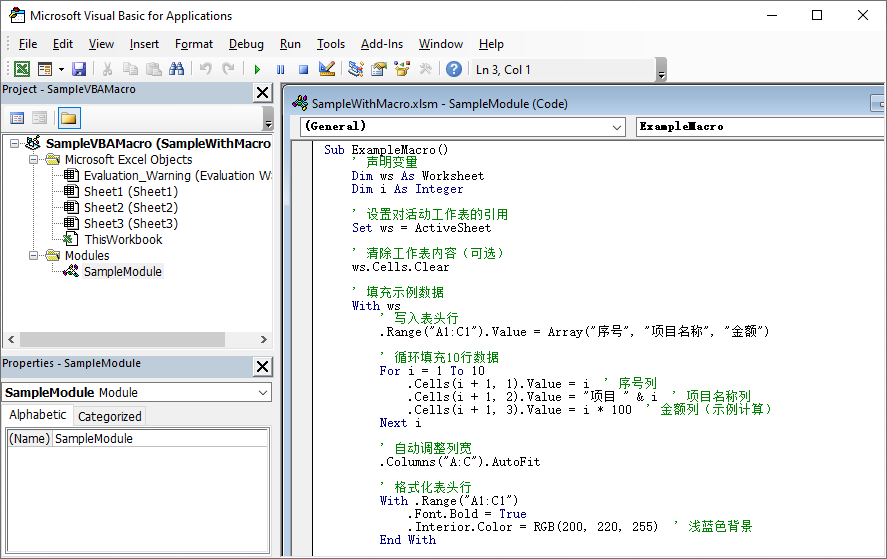
Task: Switch to the Alphabetic properties tab
Action: [37, 415]
